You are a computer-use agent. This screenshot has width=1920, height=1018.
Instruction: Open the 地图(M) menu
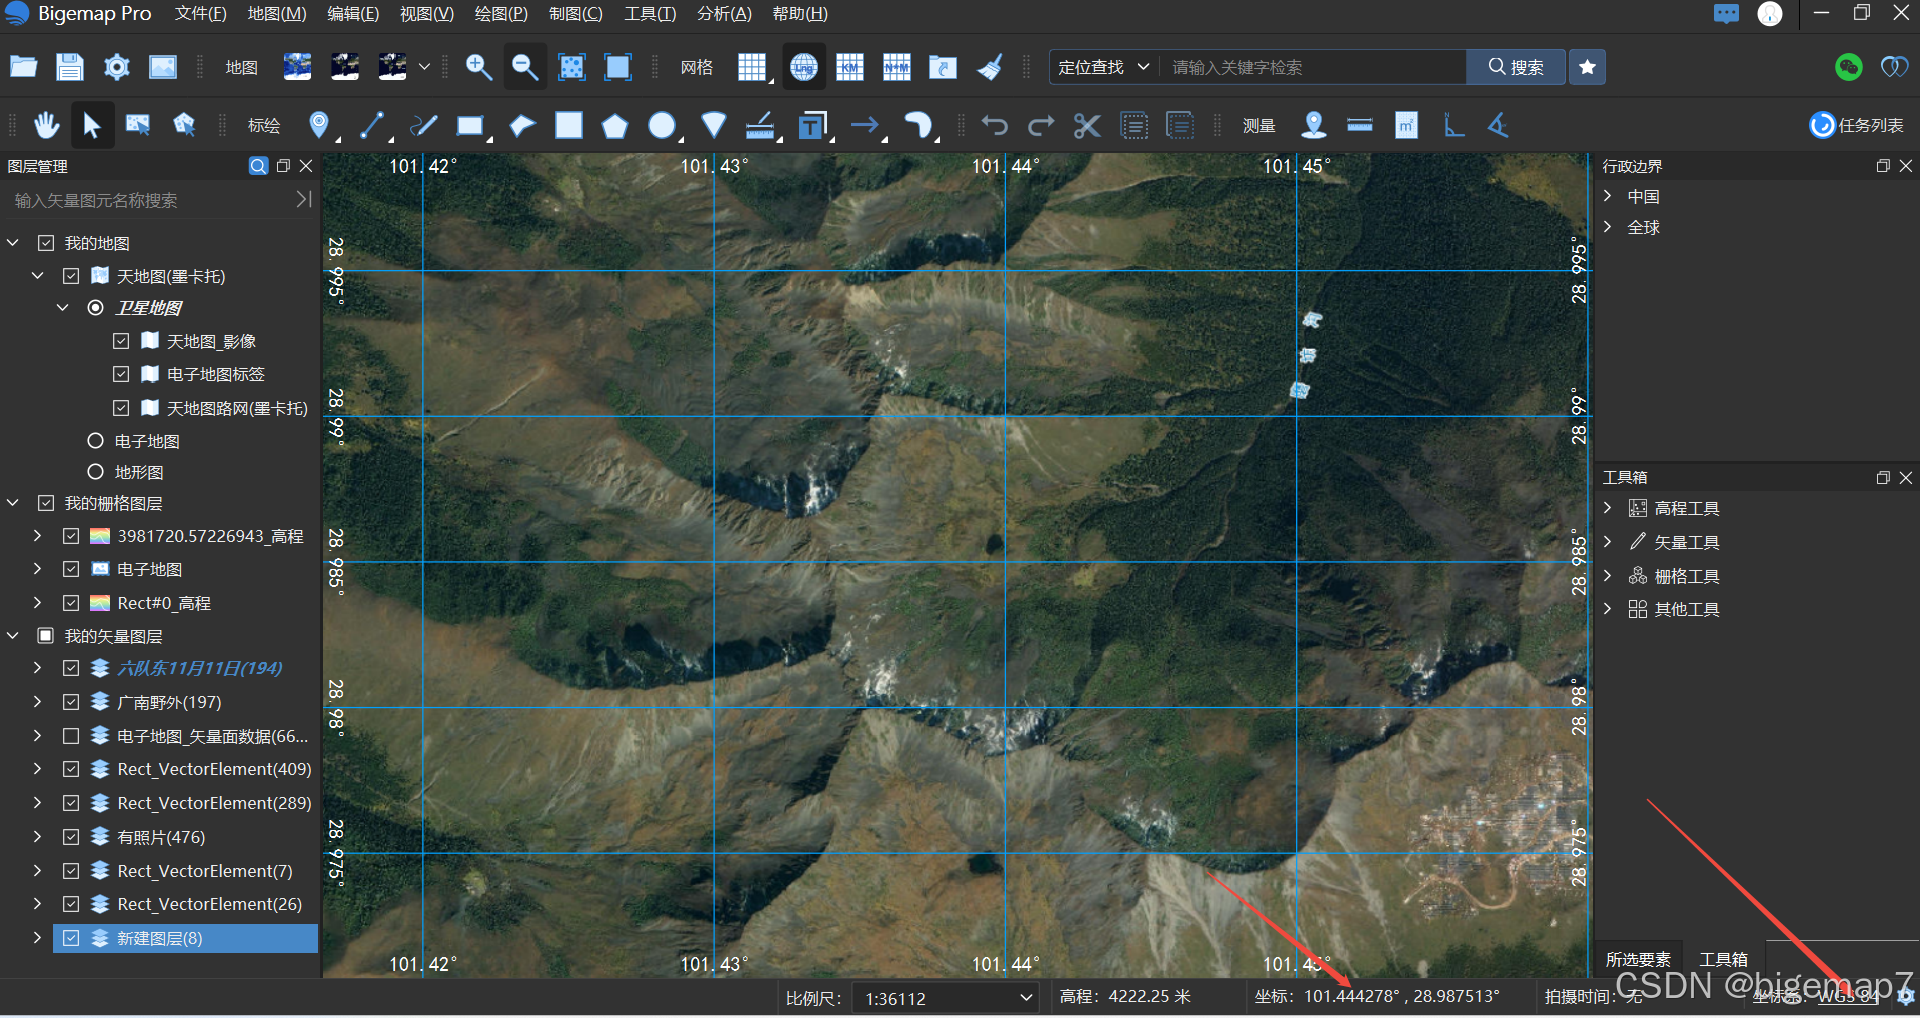[277, 14]
